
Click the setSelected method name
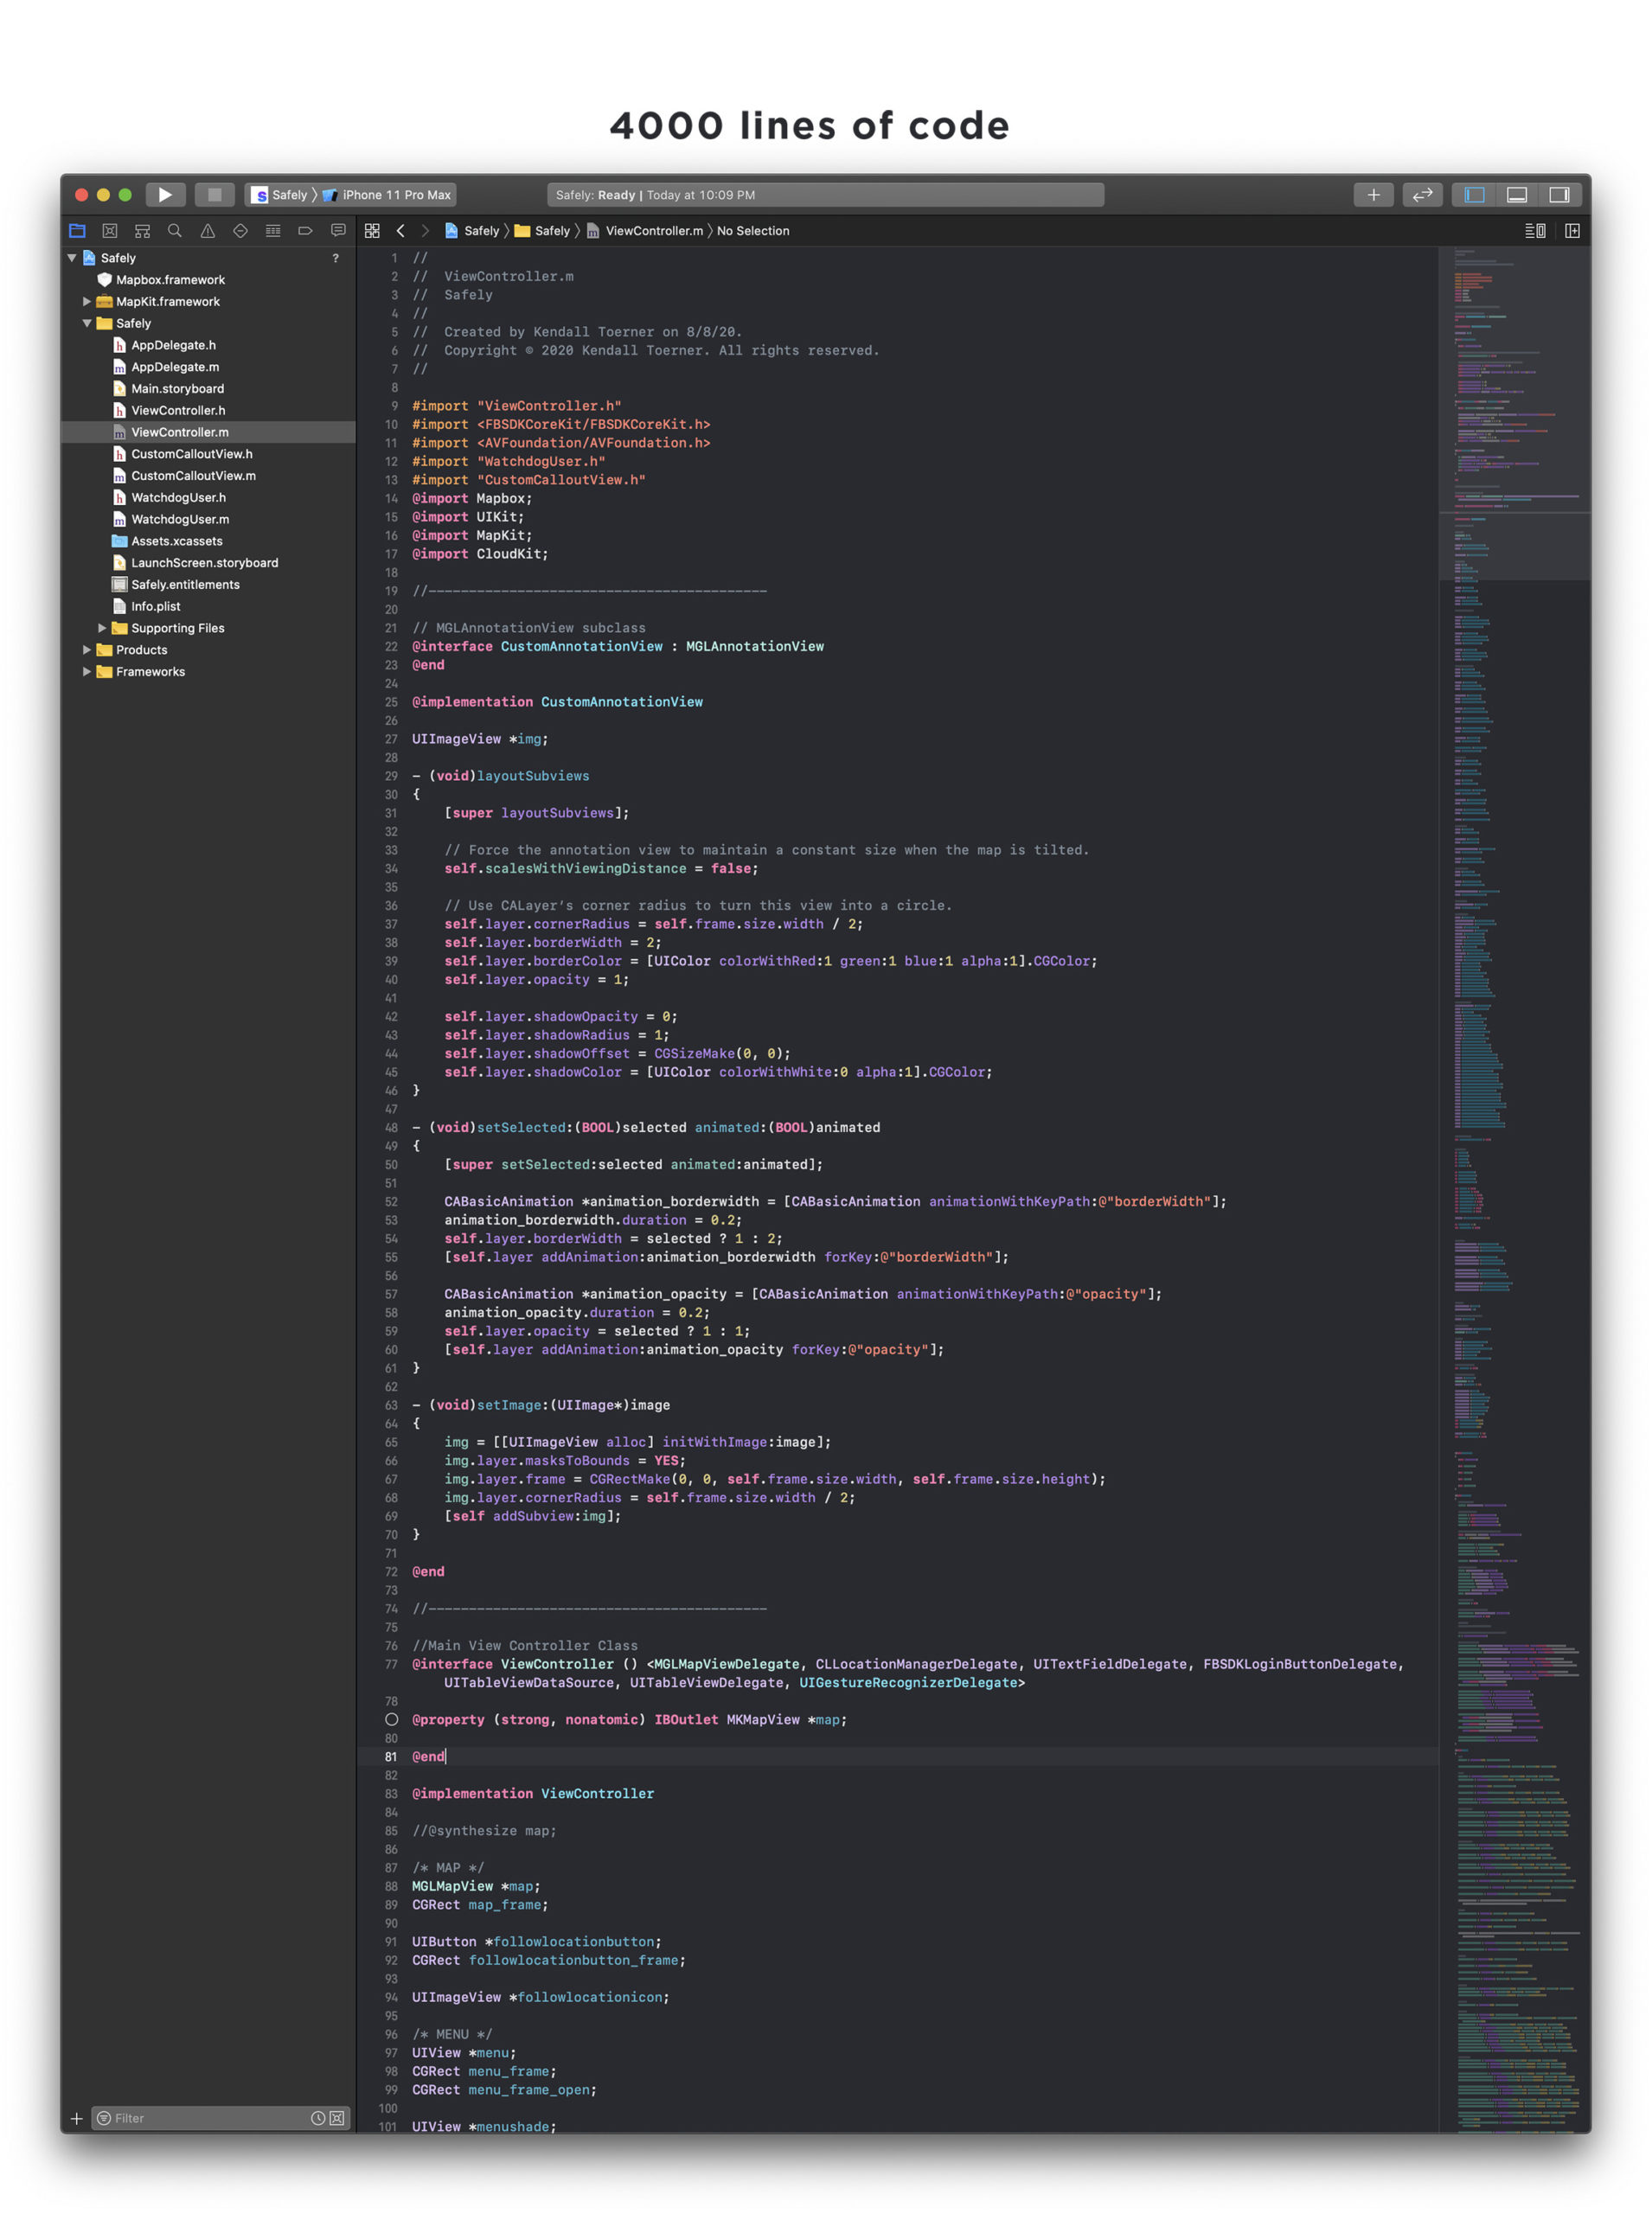pos(521,1128)
